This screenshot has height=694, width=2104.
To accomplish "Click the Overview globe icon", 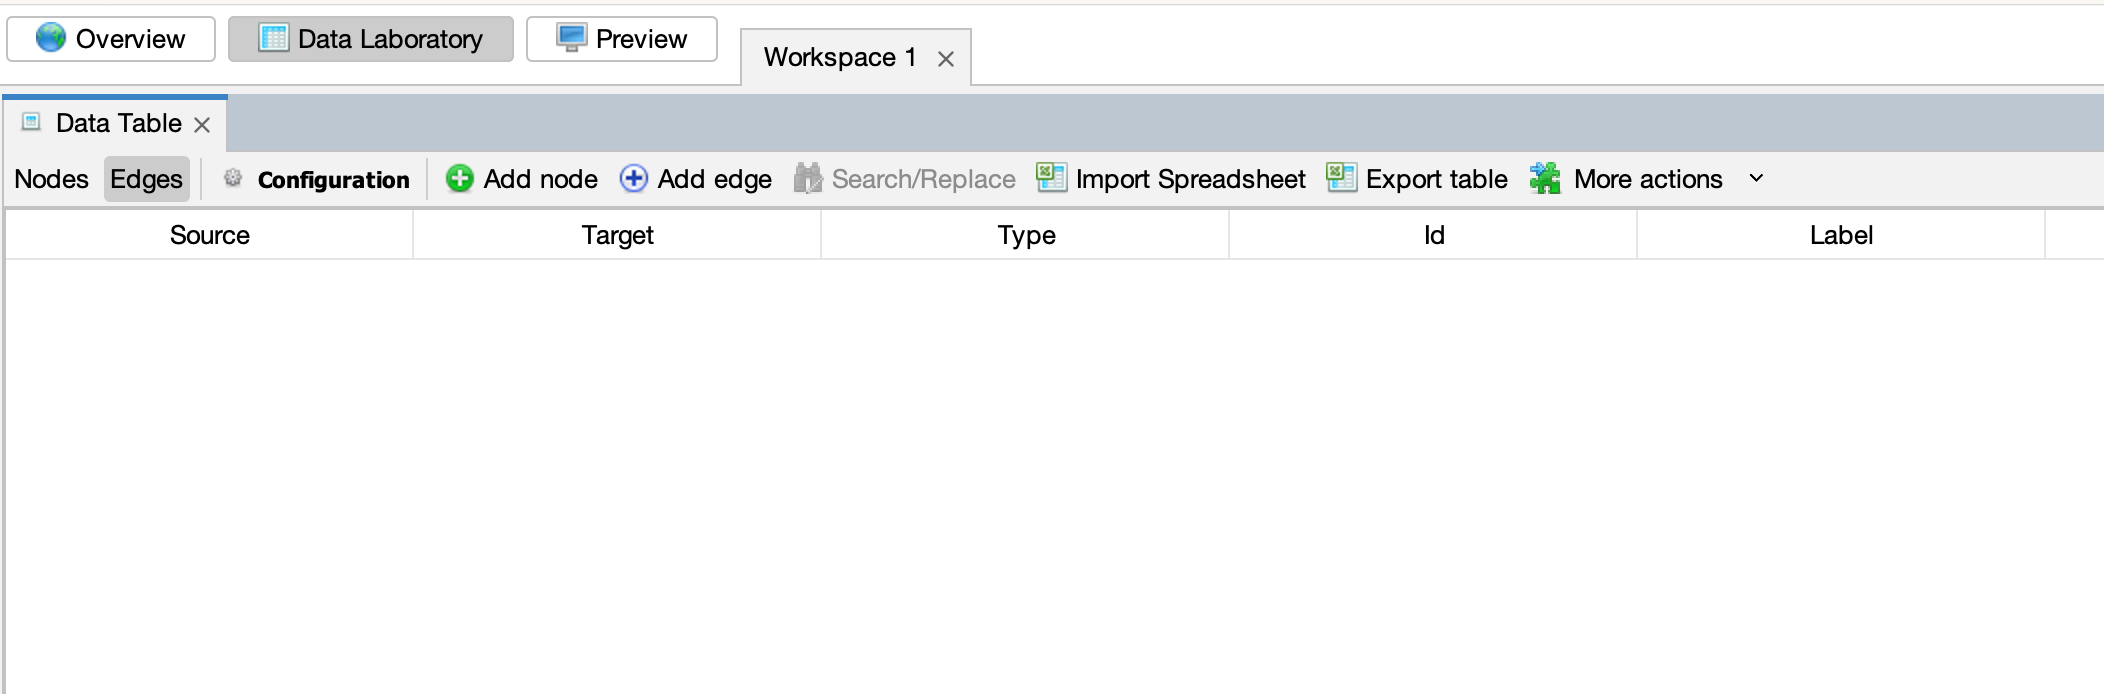I will 50,38.
